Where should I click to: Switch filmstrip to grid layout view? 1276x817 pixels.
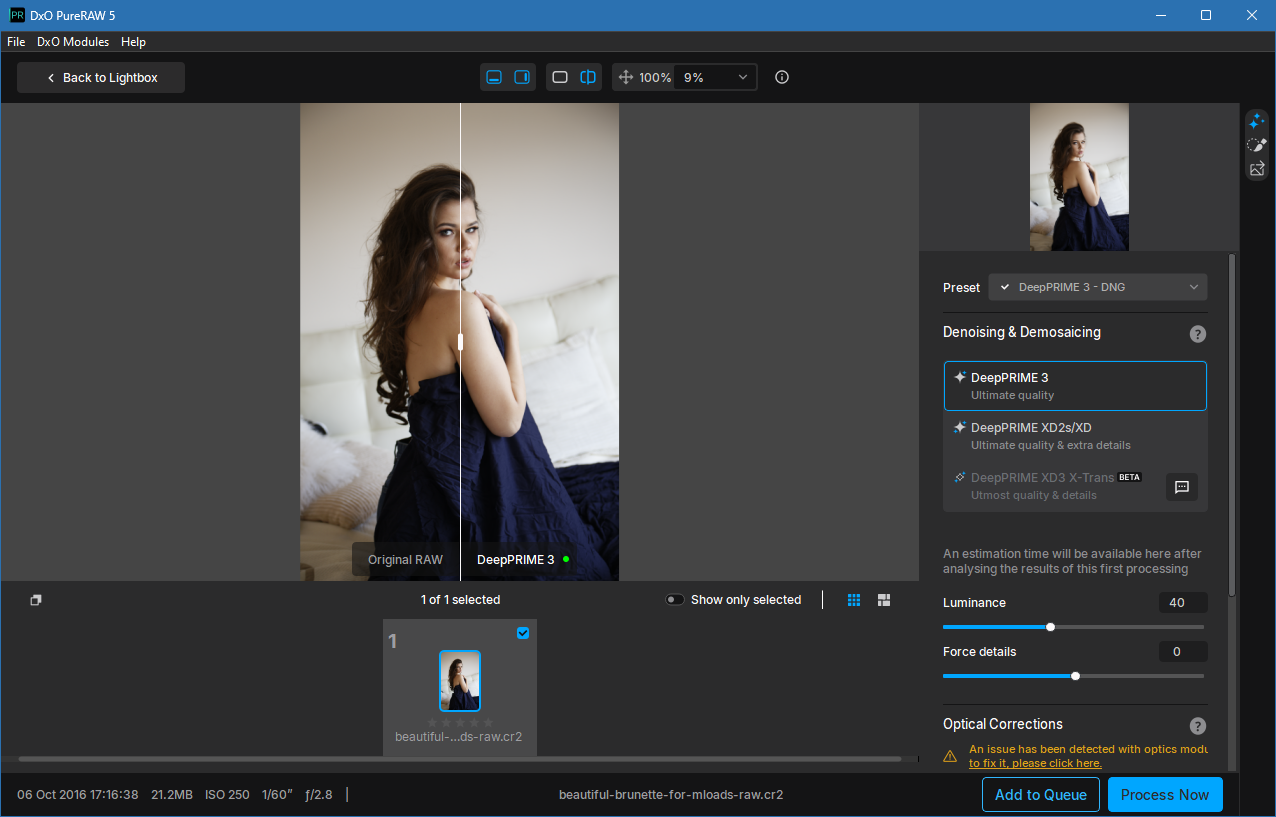(x=854, y=600)
